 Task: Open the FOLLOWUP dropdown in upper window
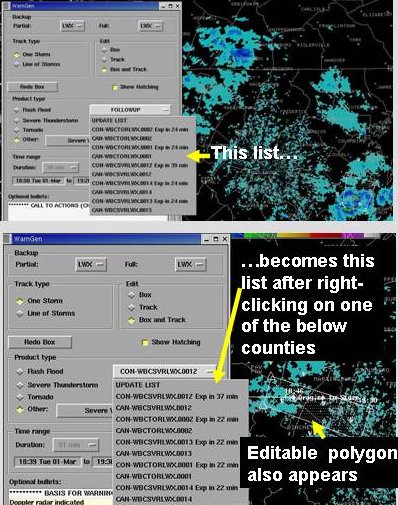pos(130,110)
